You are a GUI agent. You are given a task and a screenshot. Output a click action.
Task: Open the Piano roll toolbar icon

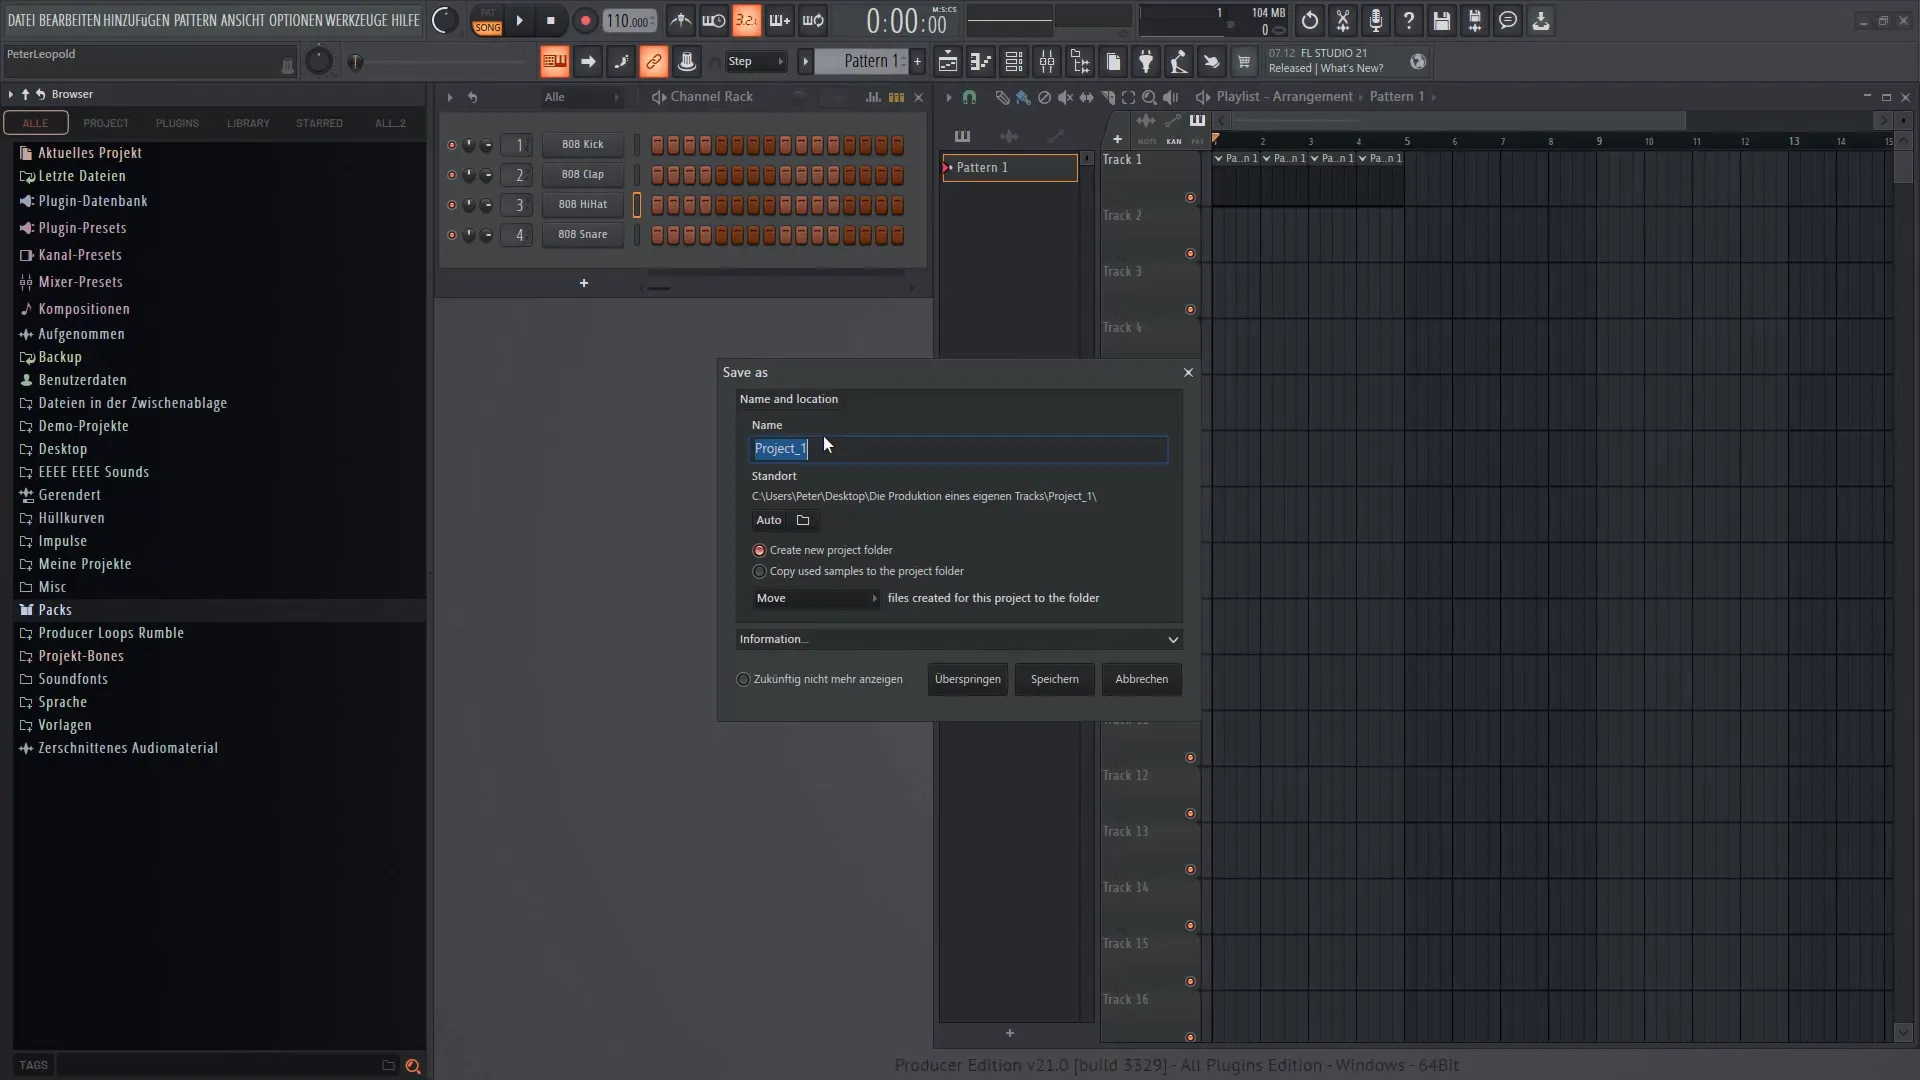(981, 62)
